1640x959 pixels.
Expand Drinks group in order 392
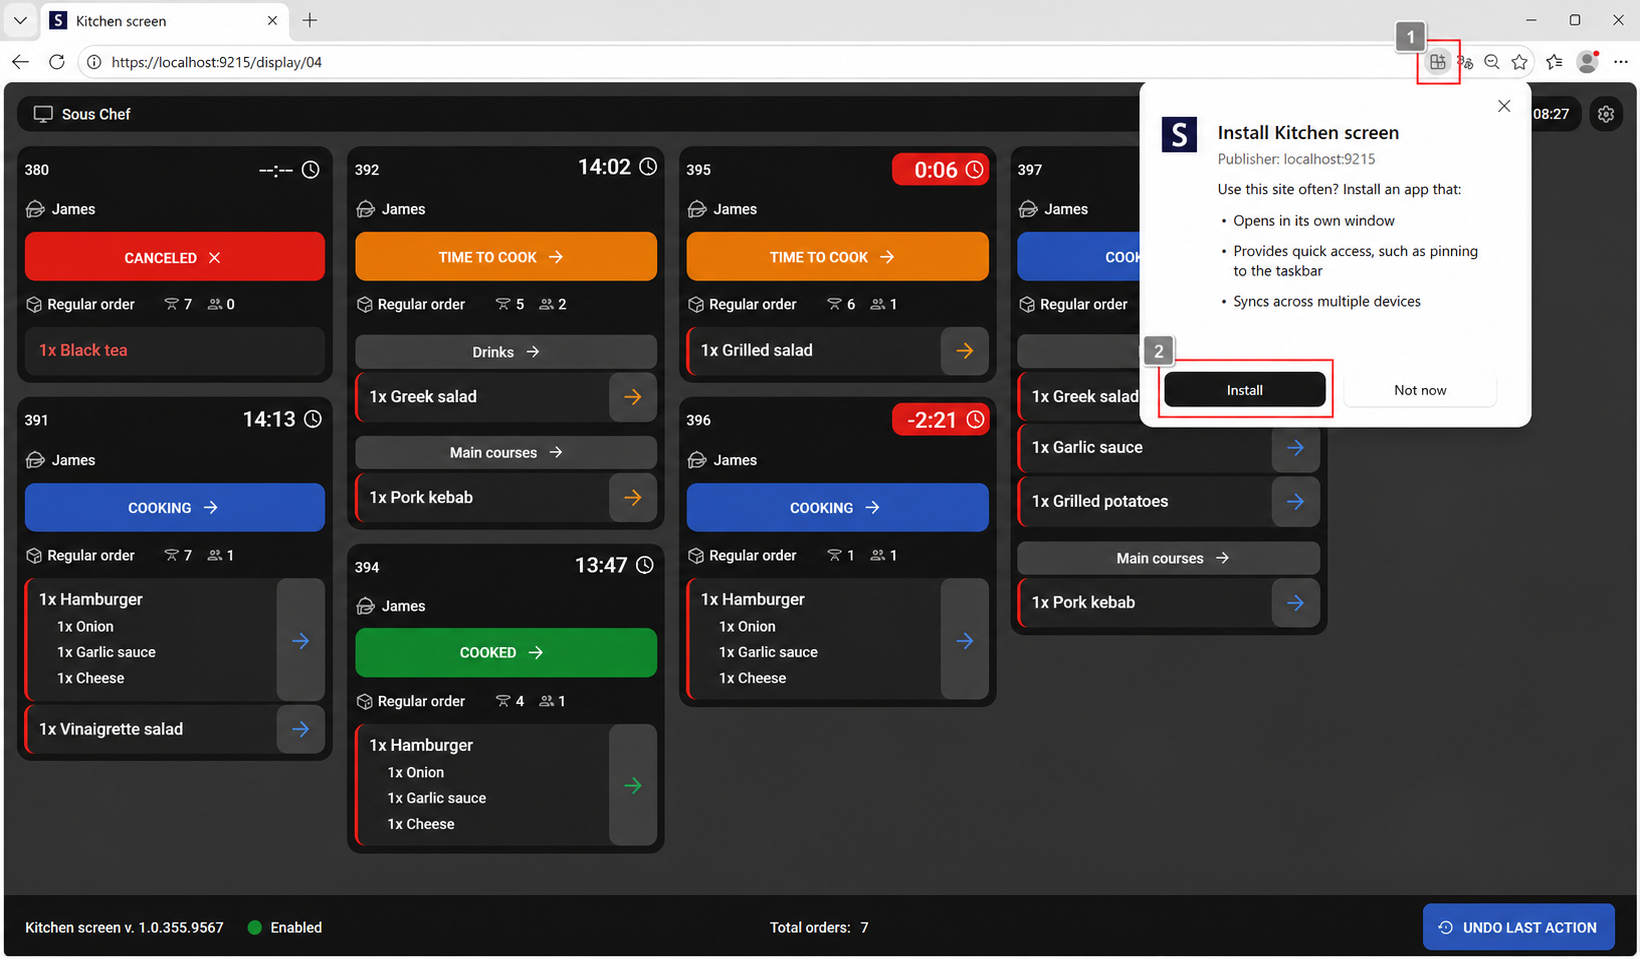(506, 352)
